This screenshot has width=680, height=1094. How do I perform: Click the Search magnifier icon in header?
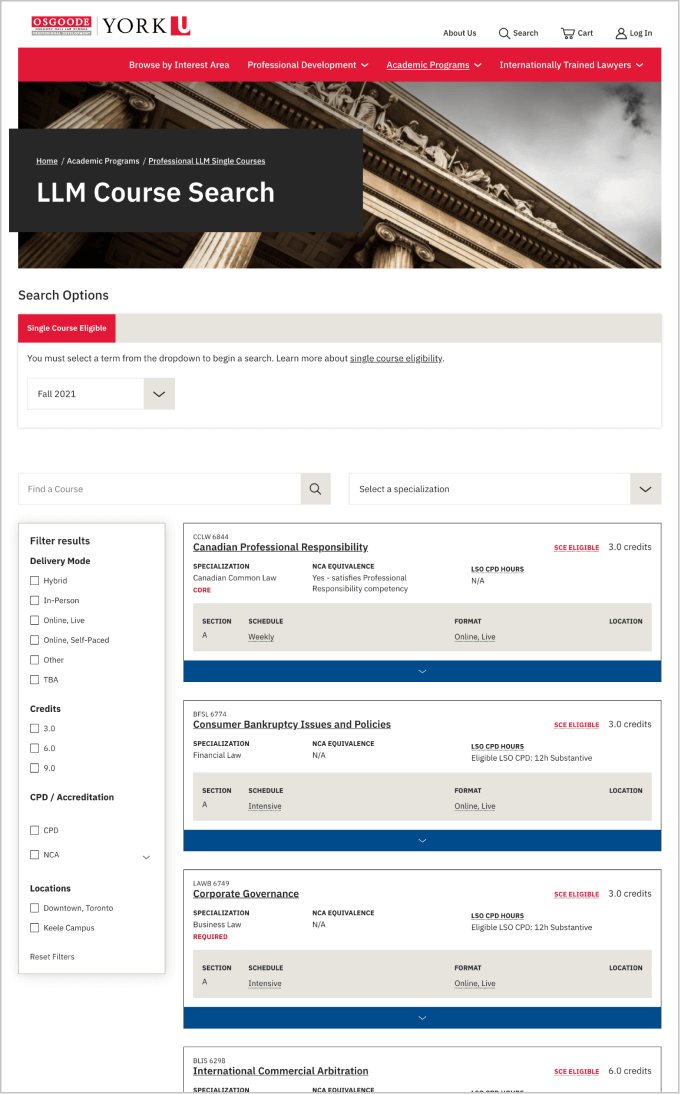[x=504, y=33]
